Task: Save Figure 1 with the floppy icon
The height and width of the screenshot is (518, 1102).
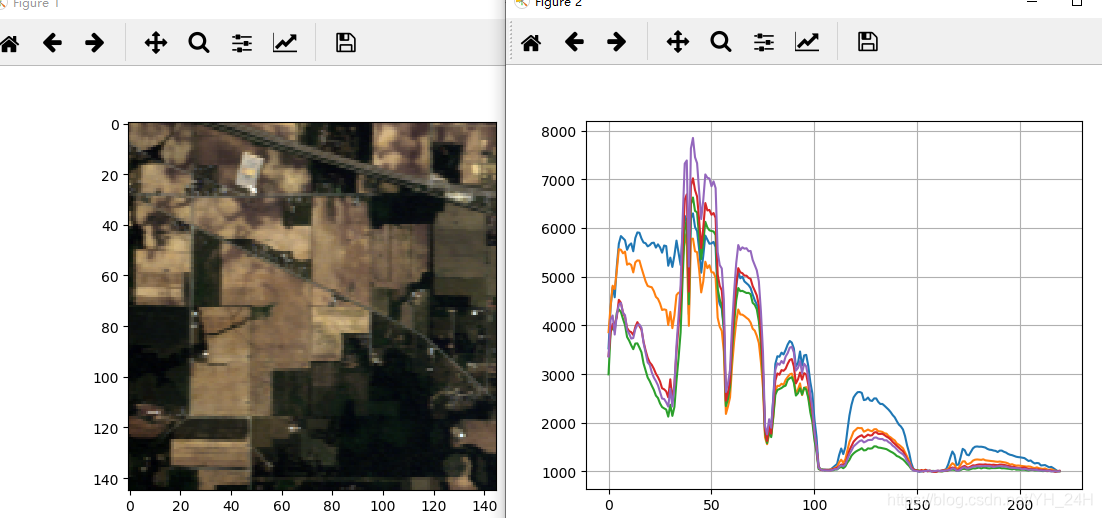Action: (x=345, y=44)
